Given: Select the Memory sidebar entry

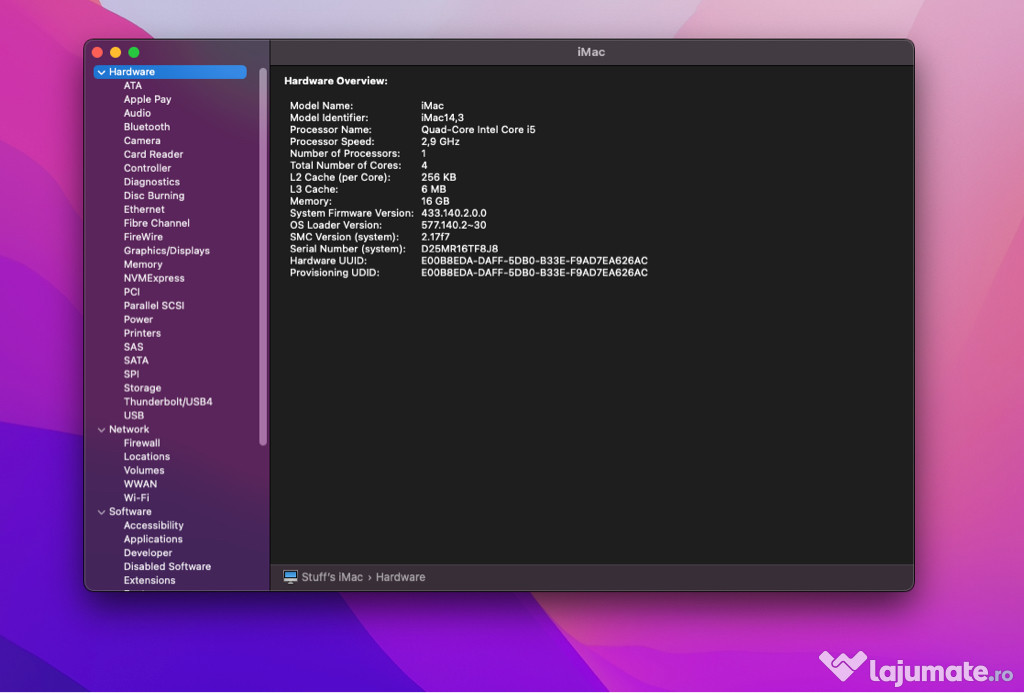Looking at the screenshot, I should (x=143, y=264).
